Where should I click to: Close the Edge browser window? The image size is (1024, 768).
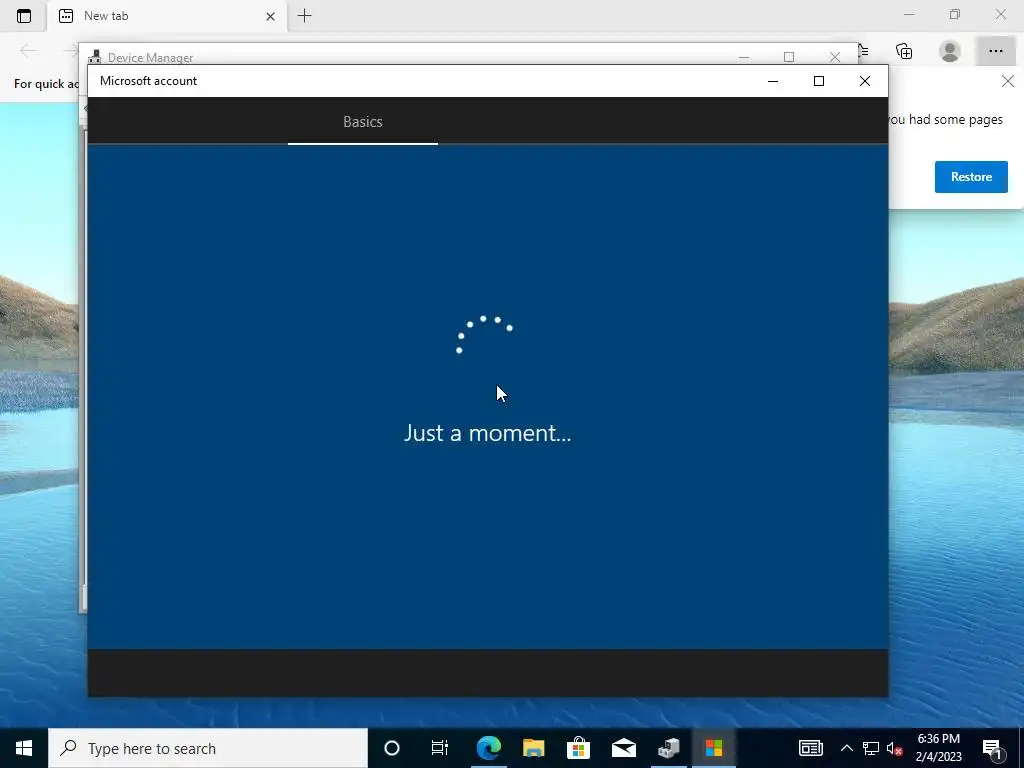click(x=1000, y=14)
